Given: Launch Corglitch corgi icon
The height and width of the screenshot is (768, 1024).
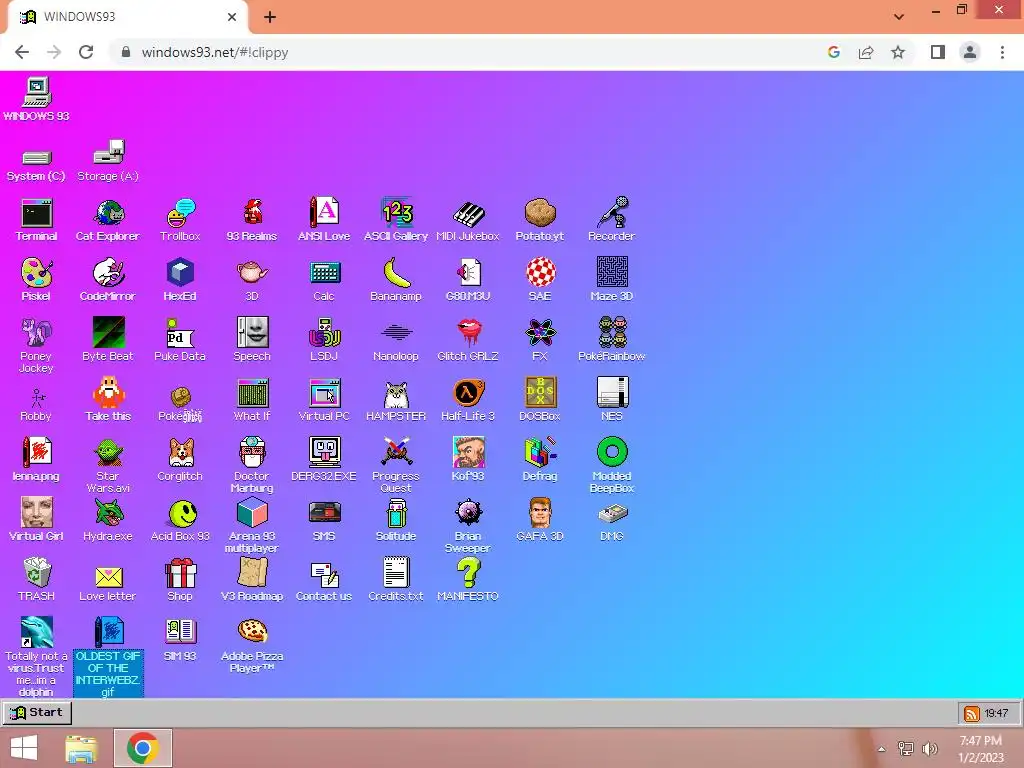Looking at the screenshot, I should [x=180, y=453].
